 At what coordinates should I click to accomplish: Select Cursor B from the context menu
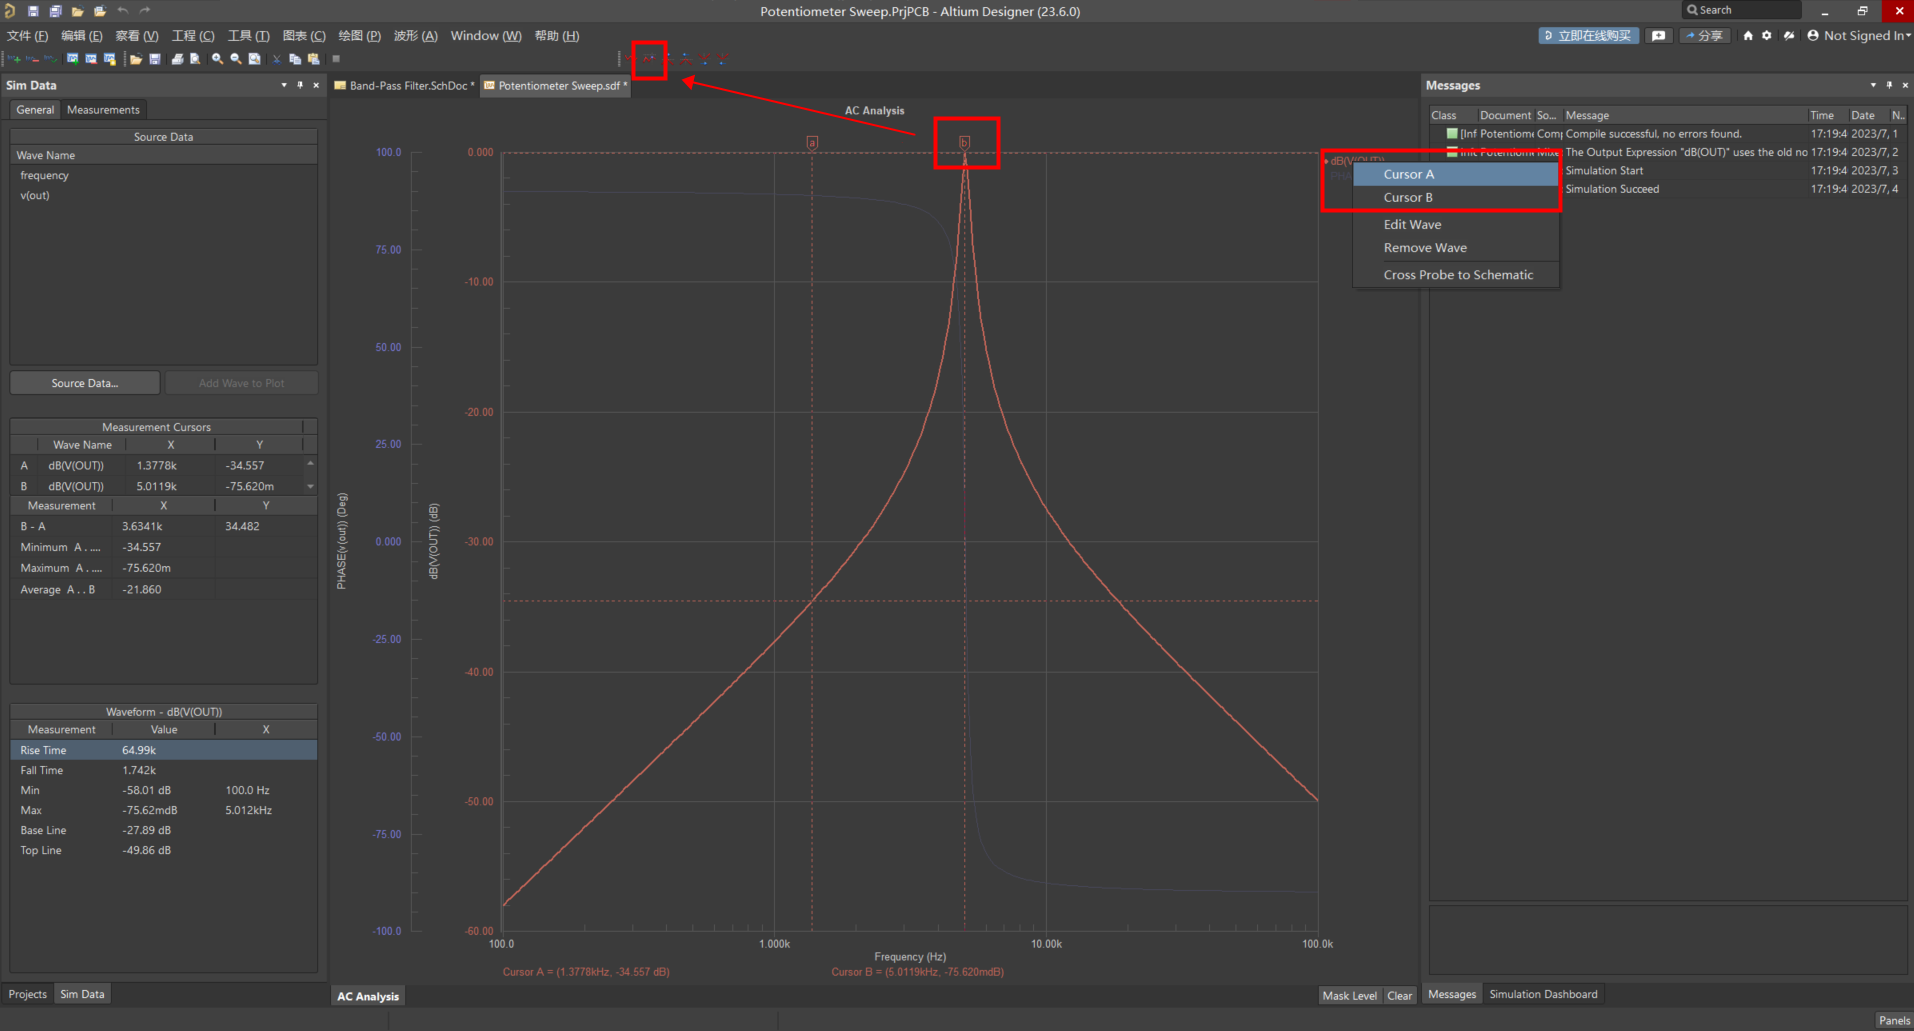[1408, 198]
